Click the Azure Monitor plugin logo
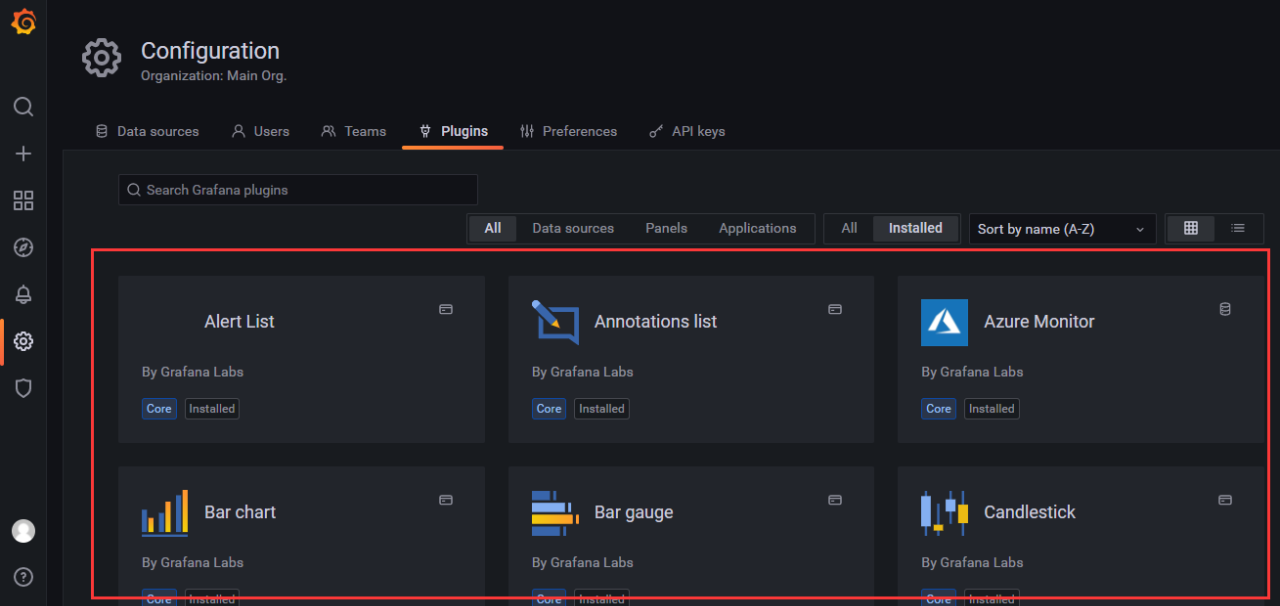 point(944,322)
